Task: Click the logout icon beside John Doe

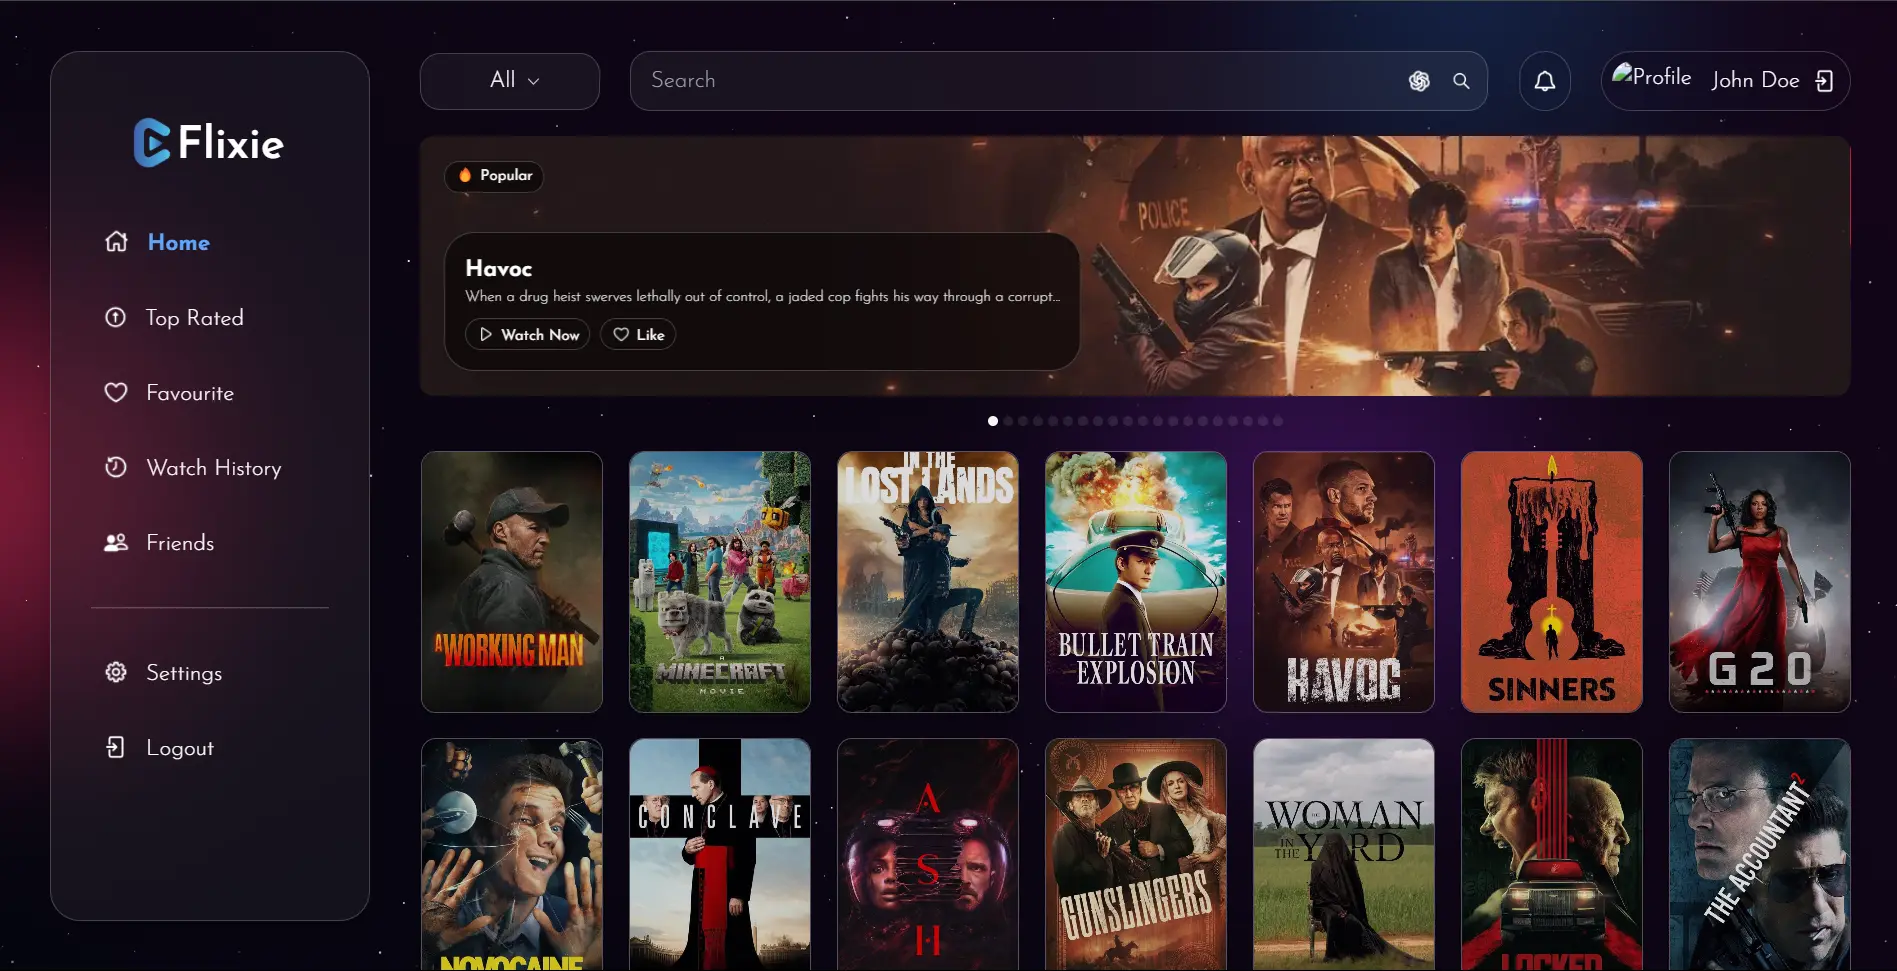Action: click(1824, 81)
